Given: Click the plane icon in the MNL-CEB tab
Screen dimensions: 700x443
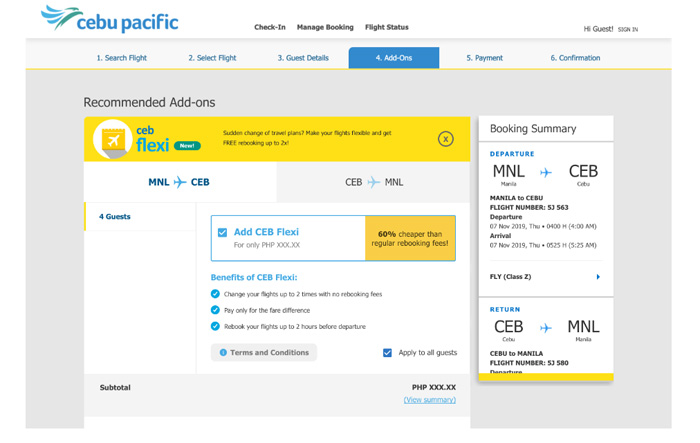Looking at the screenshot, I should click(180, 182).
